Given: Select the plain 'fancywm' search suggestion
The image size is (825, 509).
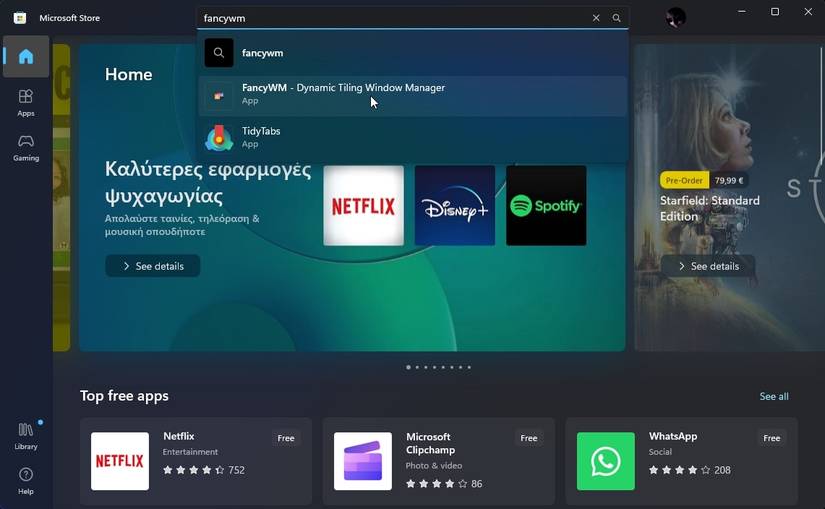Looking at the screenshot, I should [x=412, y=53].
